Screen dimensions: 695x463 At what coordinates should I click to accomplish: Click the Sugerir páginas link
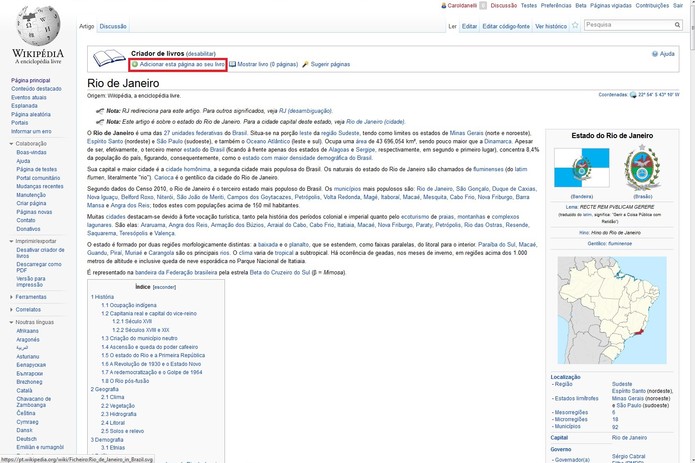(330, 64)
